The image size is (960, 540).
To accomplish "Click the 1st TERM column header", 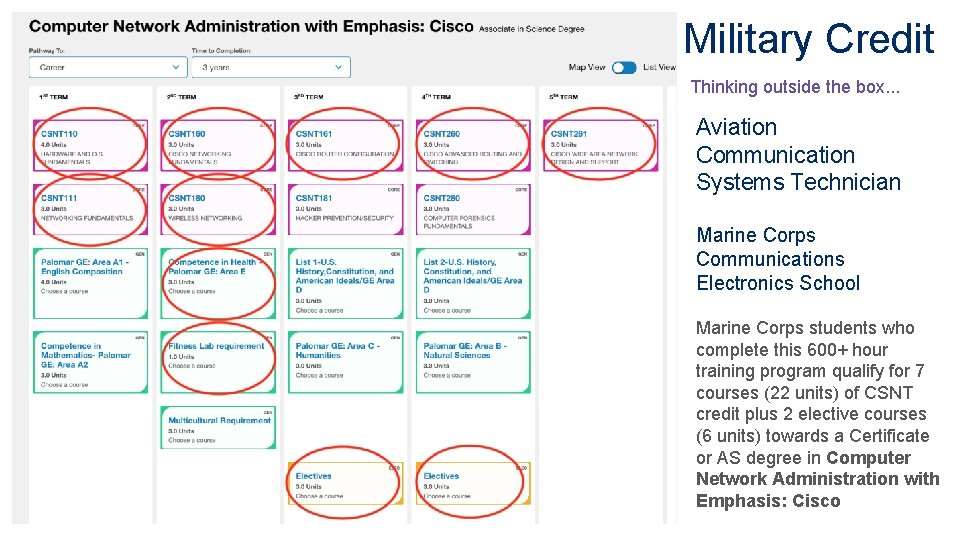I will (x=53, y=97).
